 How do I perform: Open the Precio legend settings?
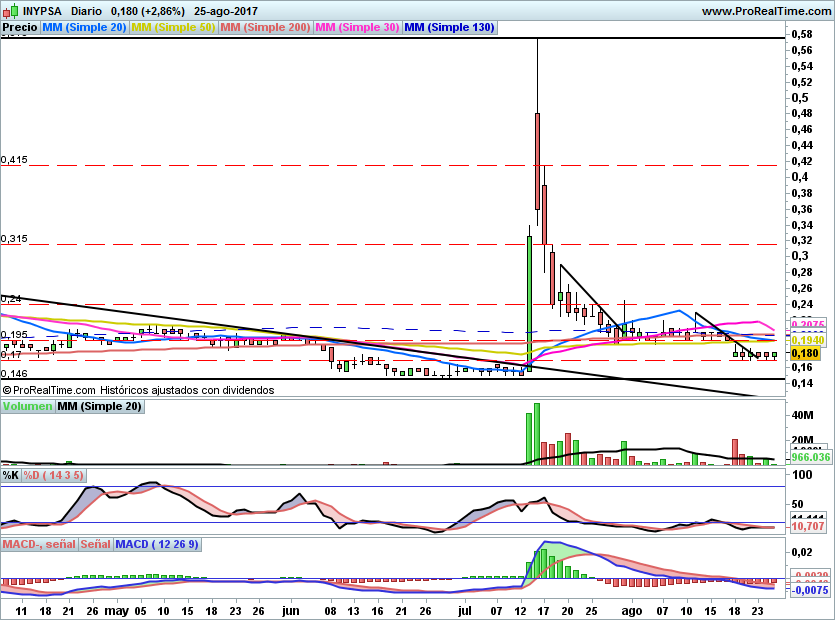coord(20,28)
